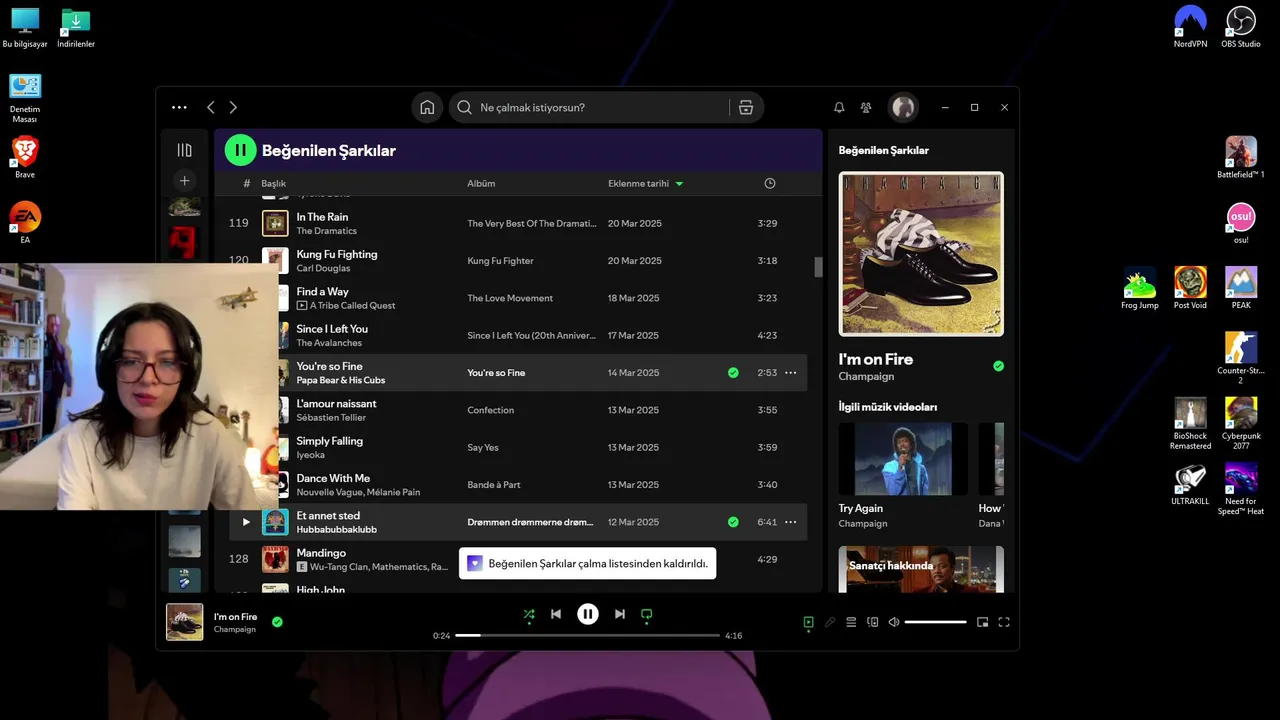Sort by the duration clock icon
Screen dimensions: 1280x720
click(x=770, y=184)
